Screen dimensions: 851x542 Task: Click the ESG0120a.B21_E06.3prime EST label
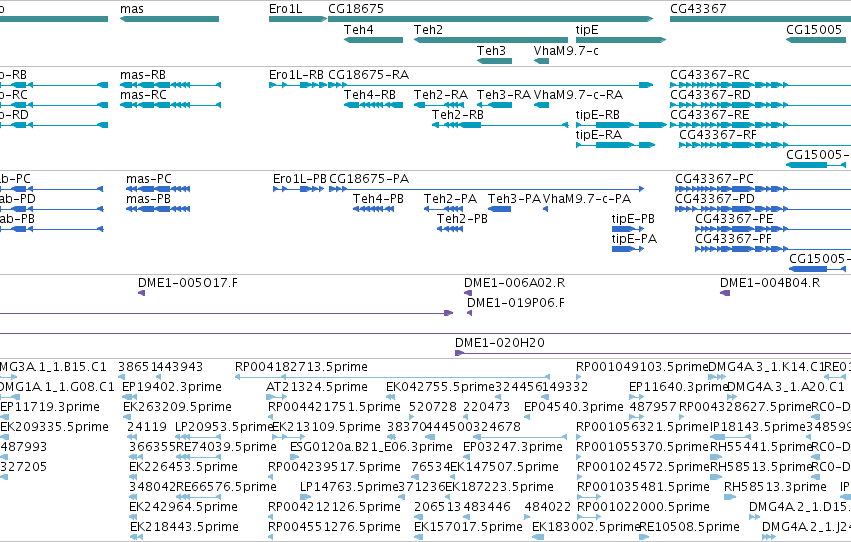[371, 448]
